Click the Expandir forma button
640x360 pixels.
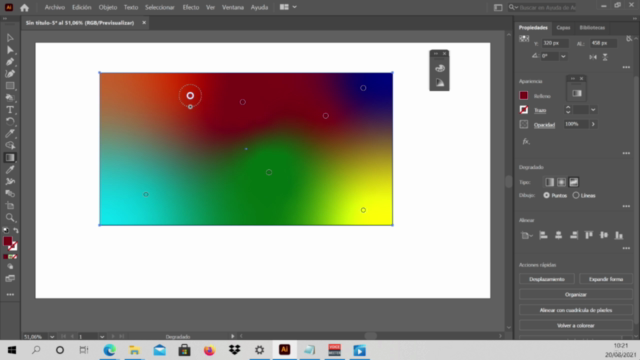606,279
